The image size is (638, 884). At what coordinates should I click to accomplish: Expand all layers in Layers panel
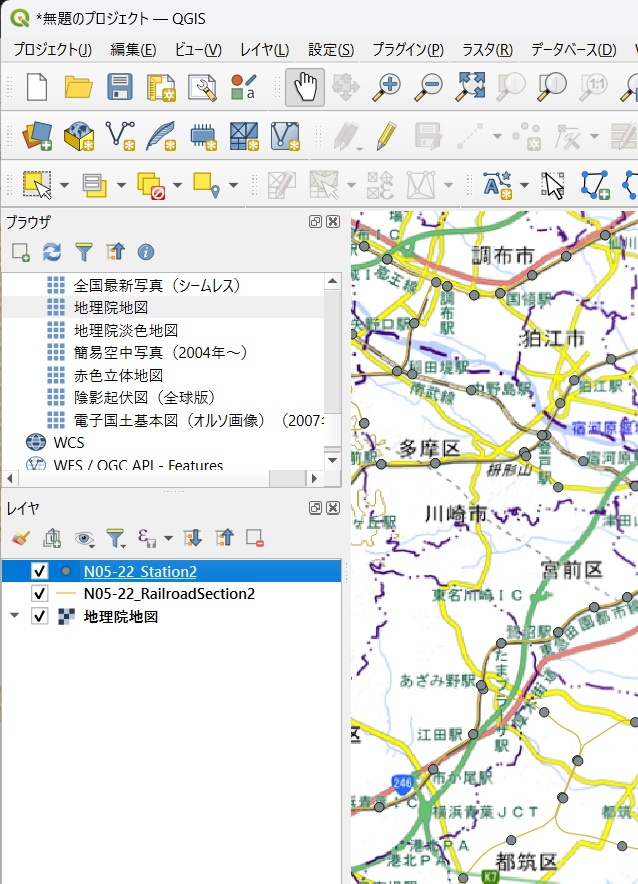click(192, 538)
